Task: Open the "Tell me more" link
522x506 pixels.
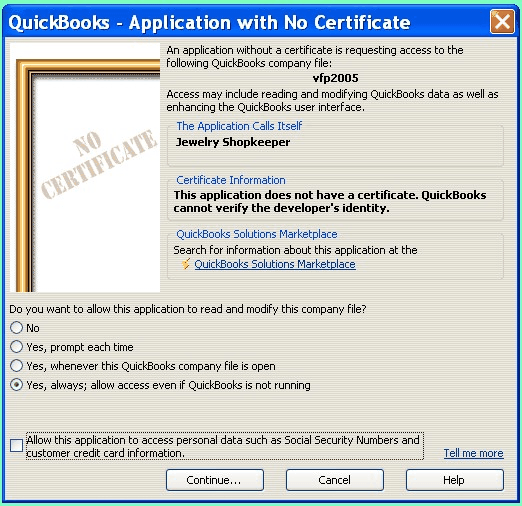Action: pyautogui.click(x=473, y=453)
